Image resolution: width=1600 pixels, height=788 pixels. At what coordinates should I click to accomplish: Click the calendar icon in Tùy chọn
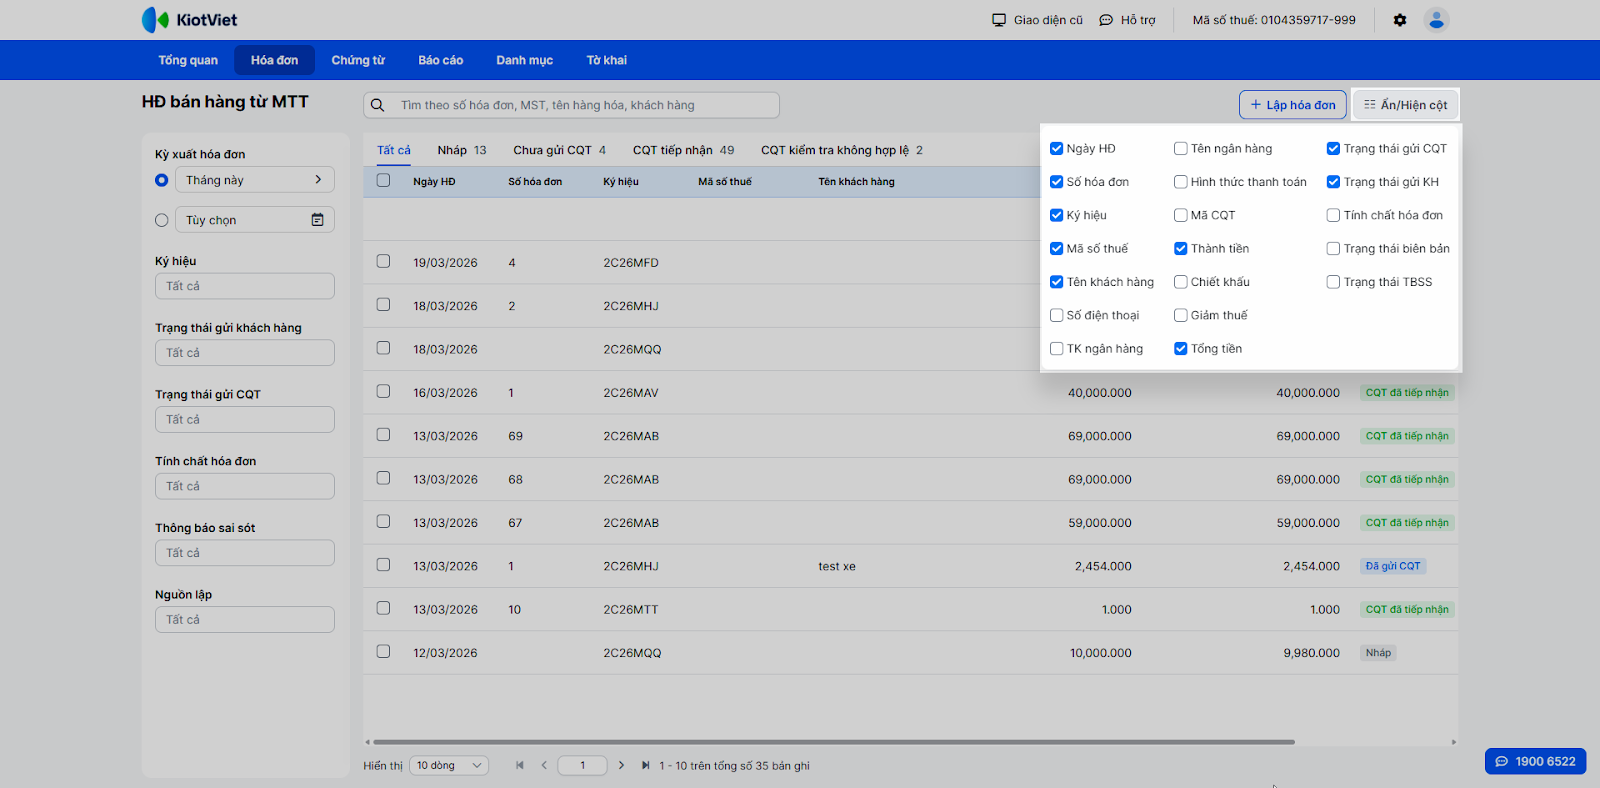click(x=317, y=220)
